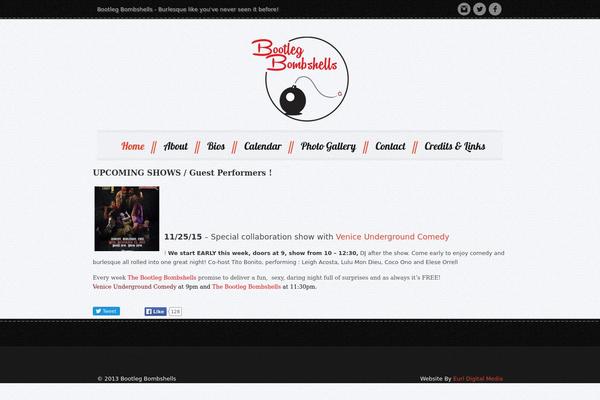Click the Bootleg Bombshells bomb logo
Screen dimensions: 600x400
[x=300, y=79]
